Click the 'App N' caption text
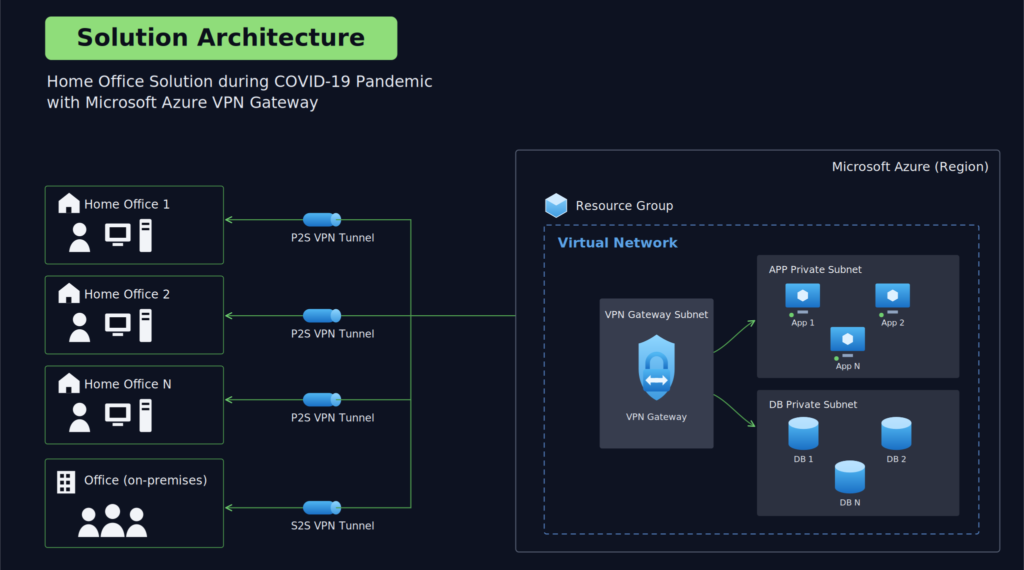 pos(848,366)
